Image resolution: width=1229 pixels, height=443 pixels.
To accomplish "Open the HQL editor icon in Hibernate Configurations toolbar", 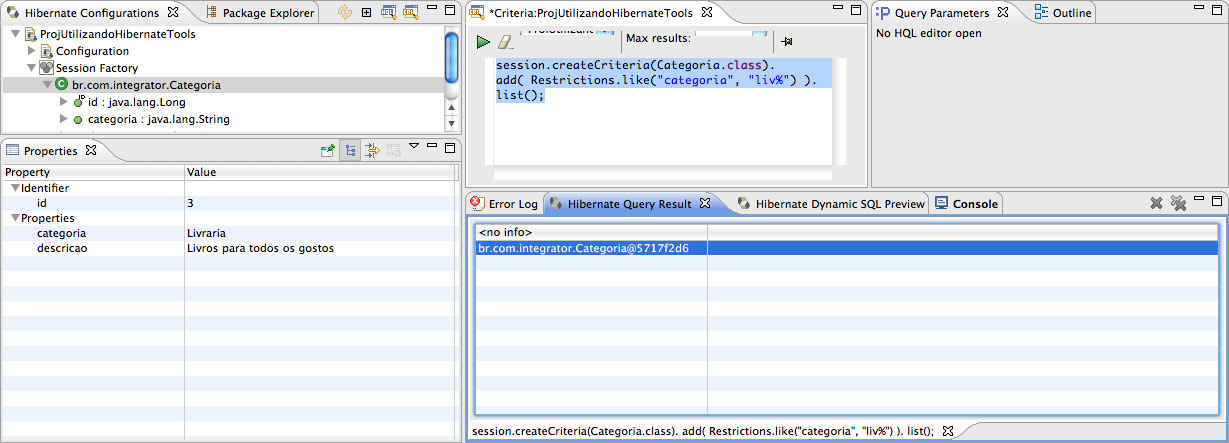I will point(388,13).
